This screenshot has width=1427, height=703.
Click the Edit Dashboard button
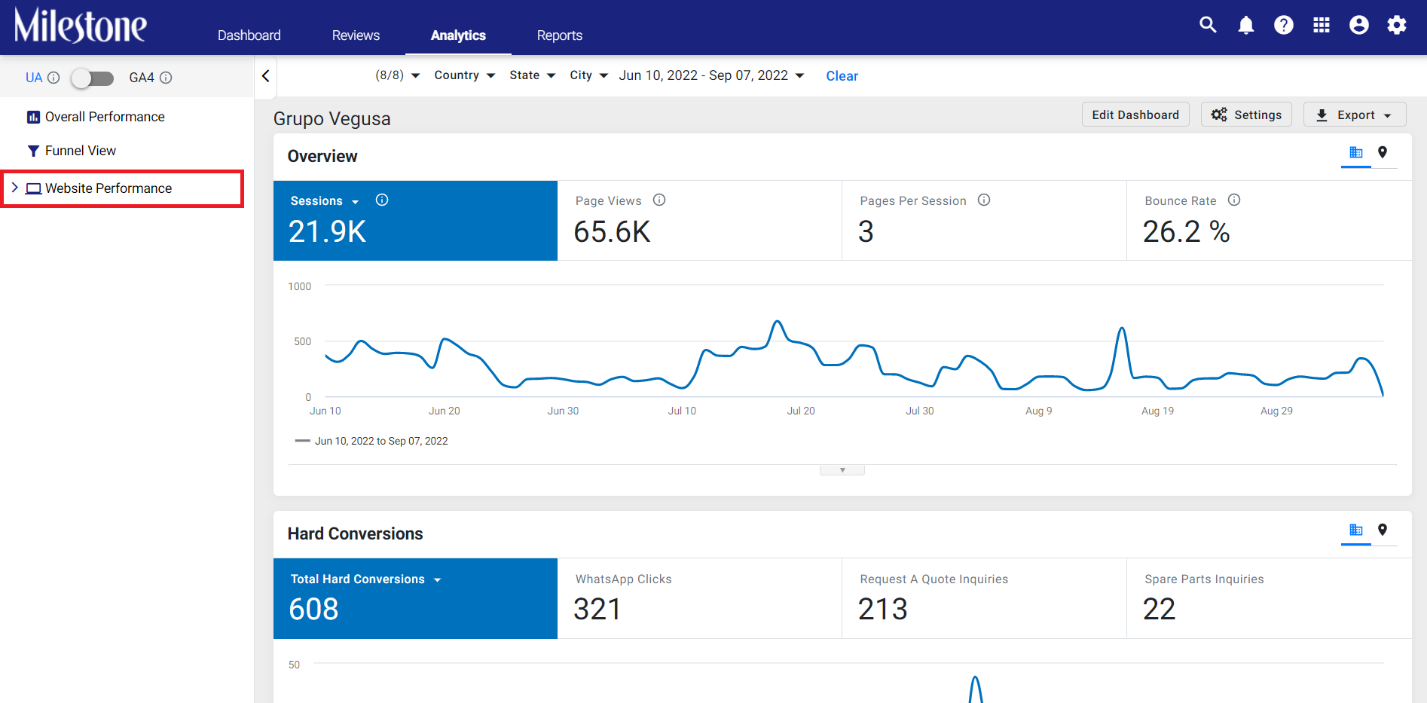click(x=1136, y=115)
